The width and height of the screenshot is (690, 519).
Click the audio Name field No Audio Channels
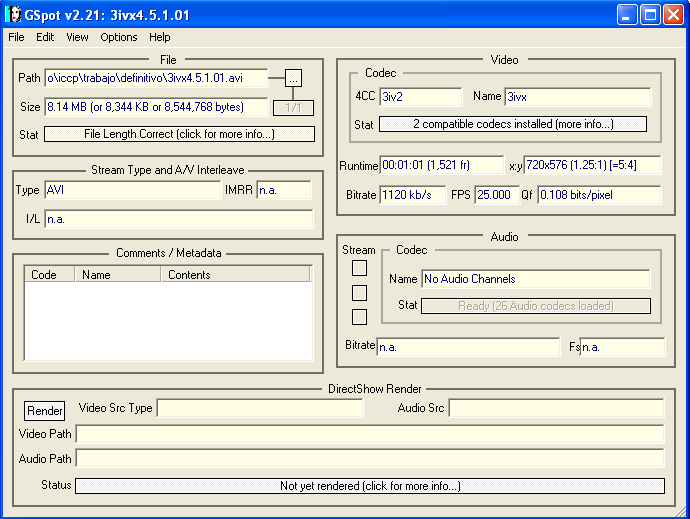(x=536, y=279)
